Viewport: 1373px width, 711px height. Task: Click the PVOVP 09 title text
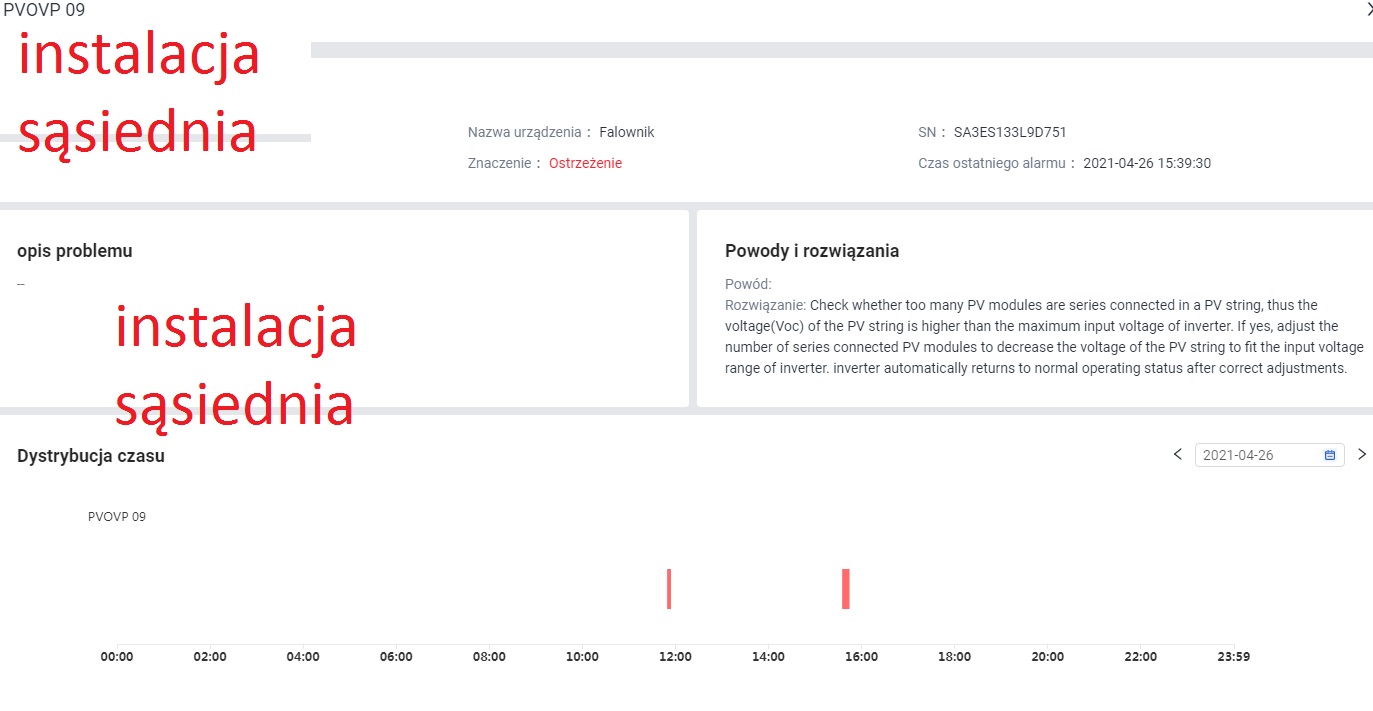[x=44, y=10]
